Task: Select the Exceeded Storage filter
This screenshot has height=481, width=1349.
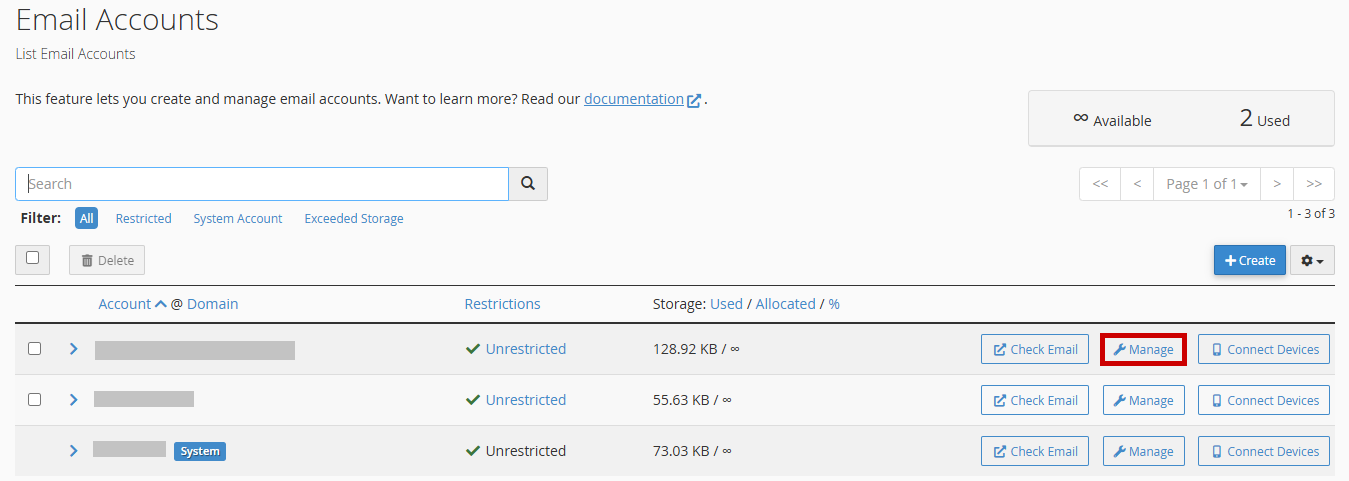Action: tap(354, 218)
